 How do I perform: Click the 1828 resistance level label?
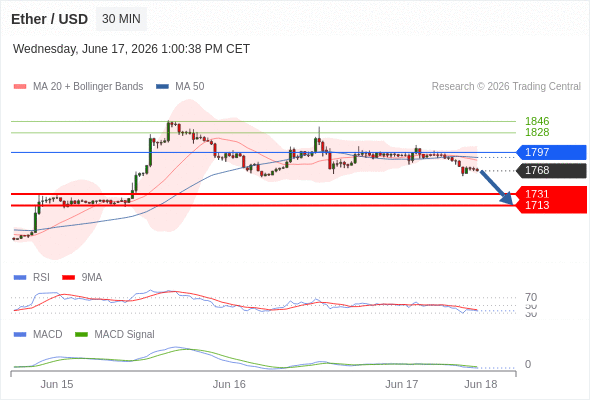coord(537,132)
